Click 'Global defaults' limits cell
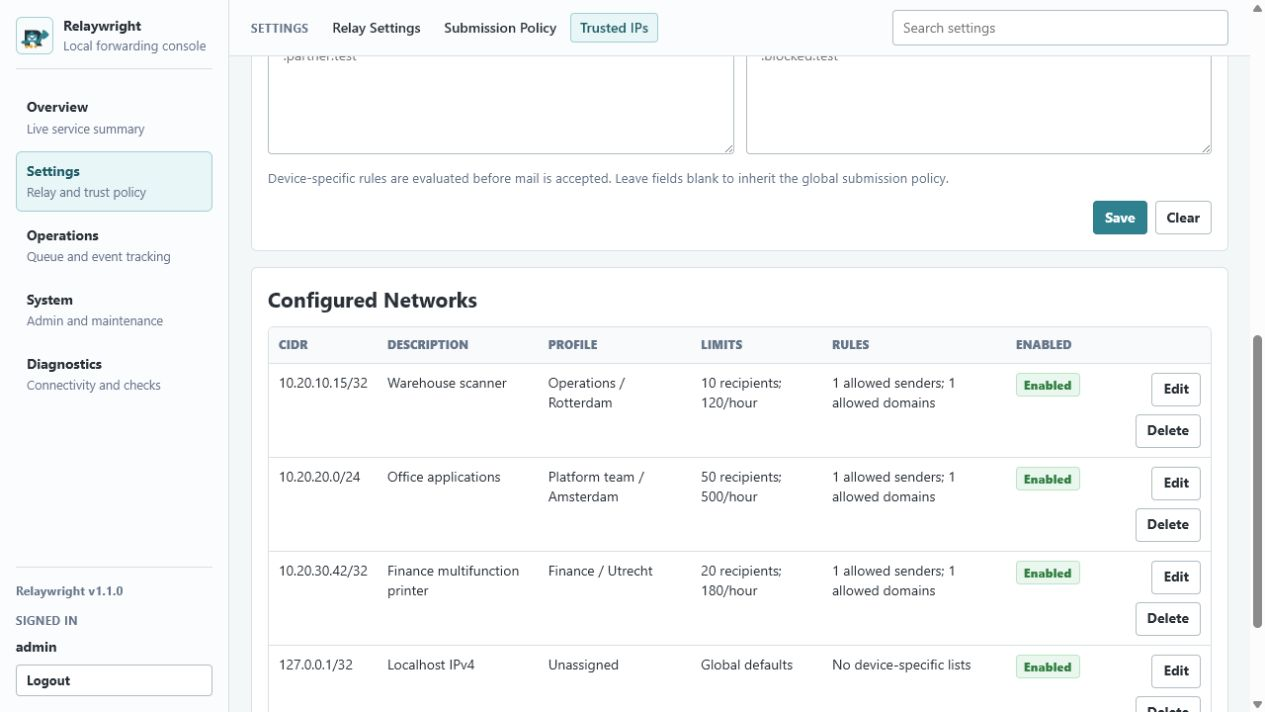 [x=747, y=665]
